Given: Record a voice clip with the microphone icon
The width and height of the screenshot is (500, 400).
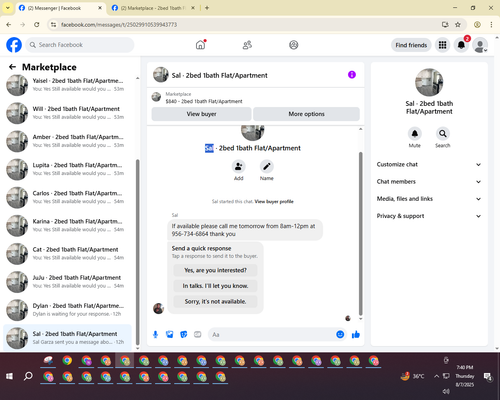Looking at the screenshot, I should [x=155, y=334].
